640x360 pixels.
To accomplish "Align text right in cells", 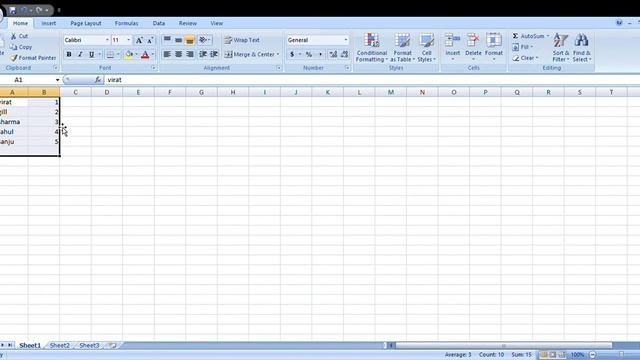I will (190, 54).
